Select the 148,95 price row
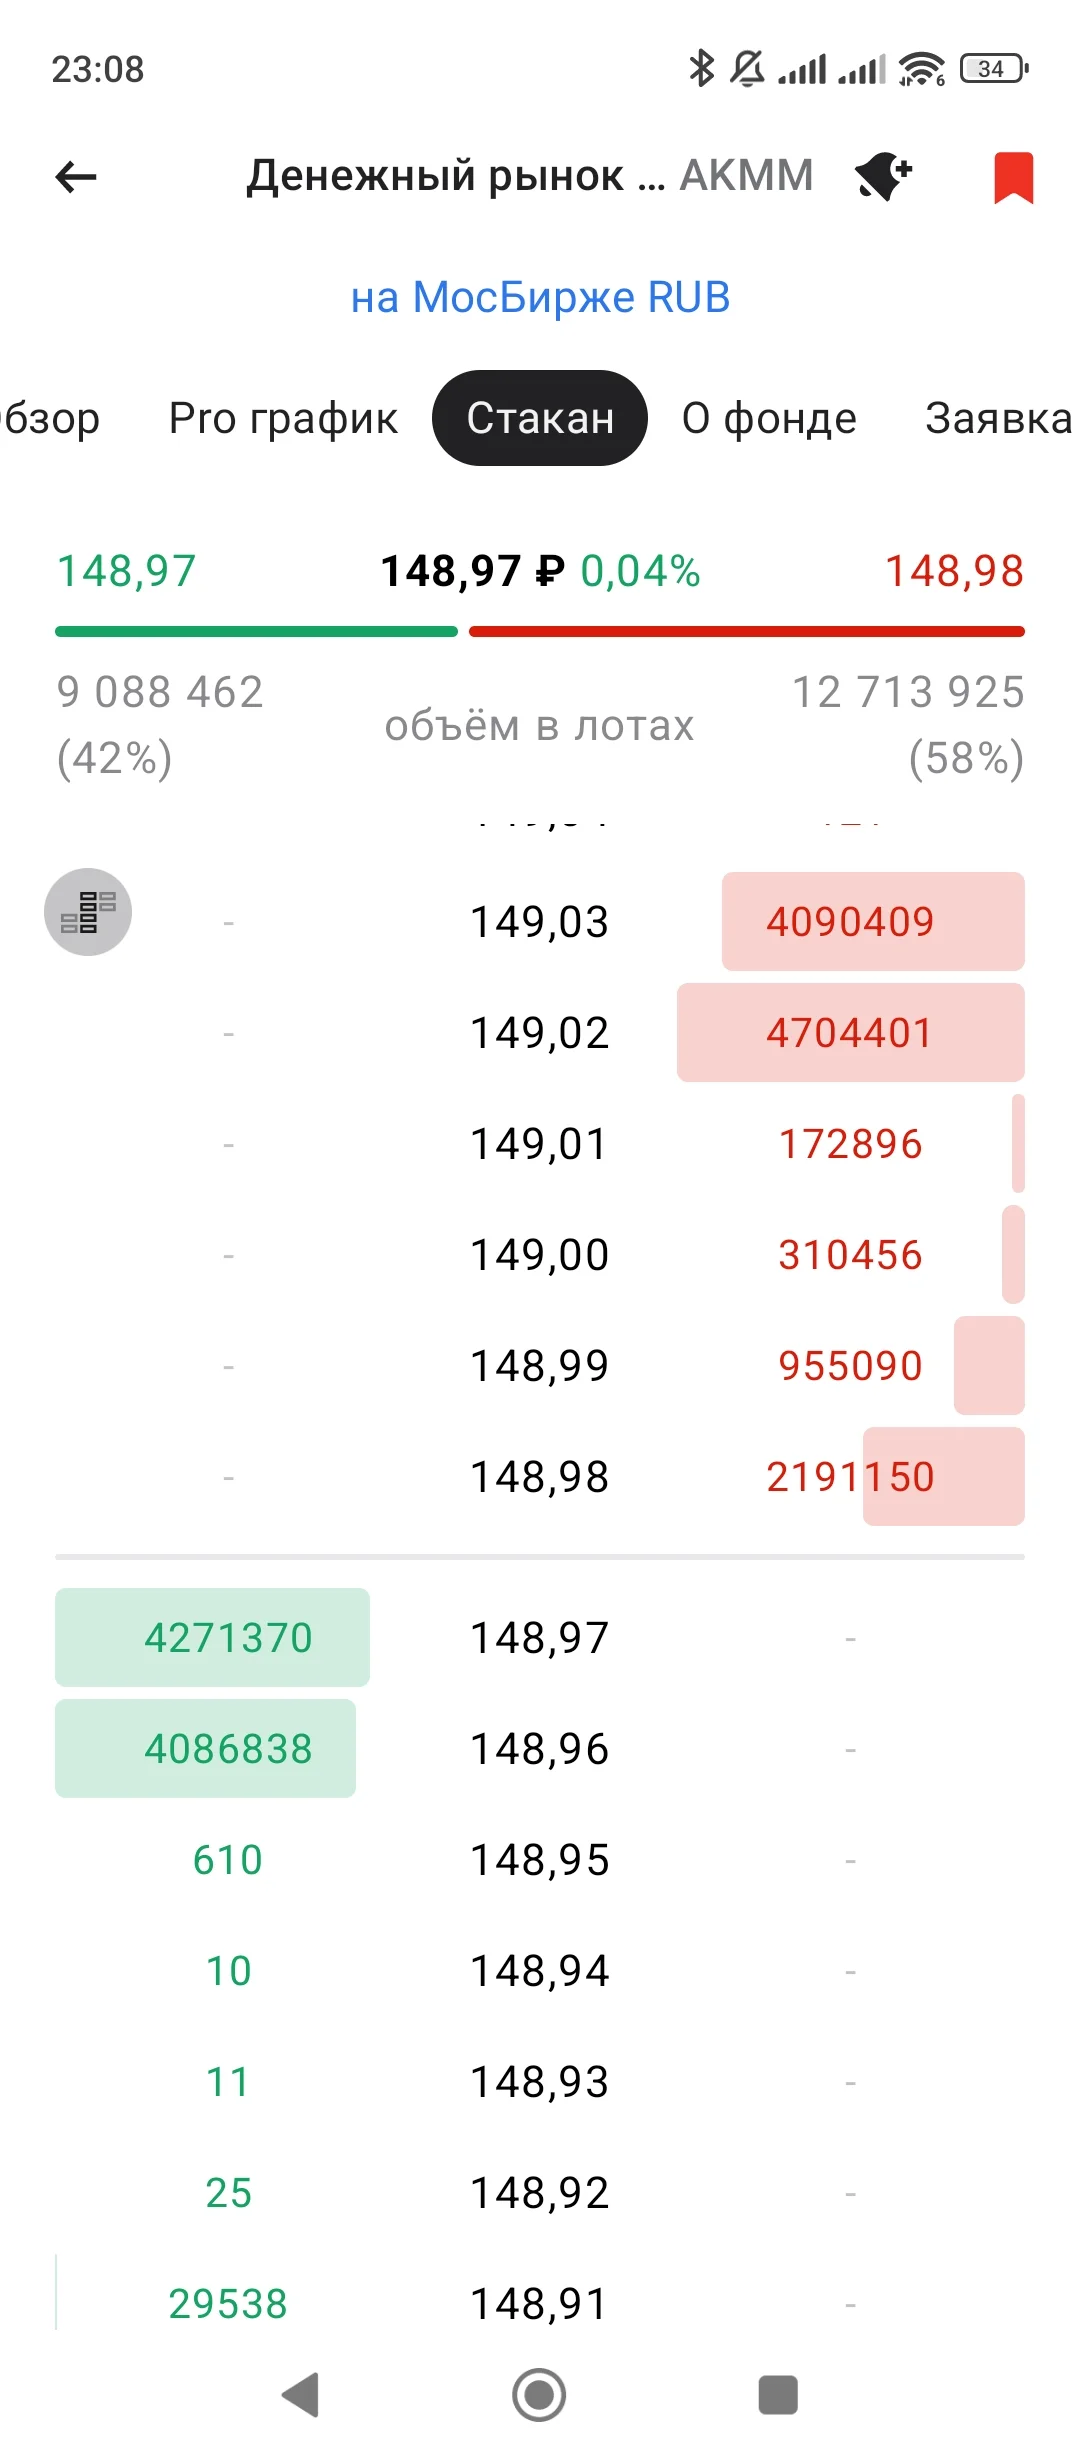The height and width of the screenshot is (2460, 1080). click(x=540, y=1860)
